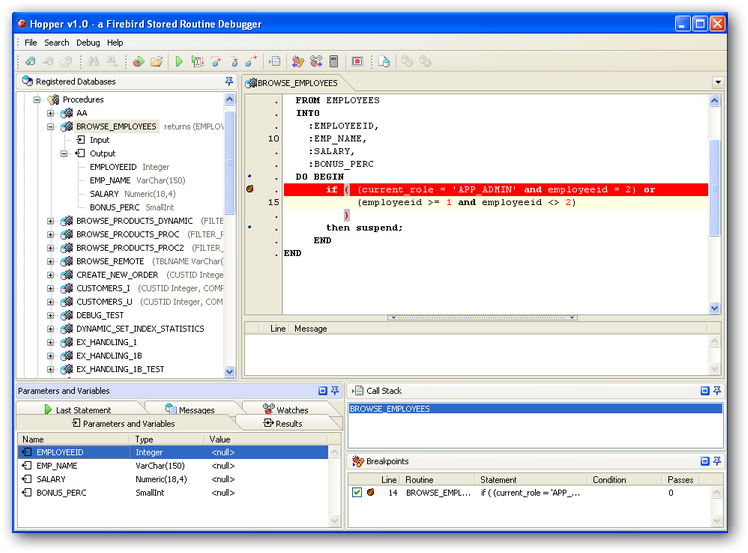This screenshot has height=553, width=748.
Task: Expand the BROWSE_REMOTE node
Action: tap(50, 261)
